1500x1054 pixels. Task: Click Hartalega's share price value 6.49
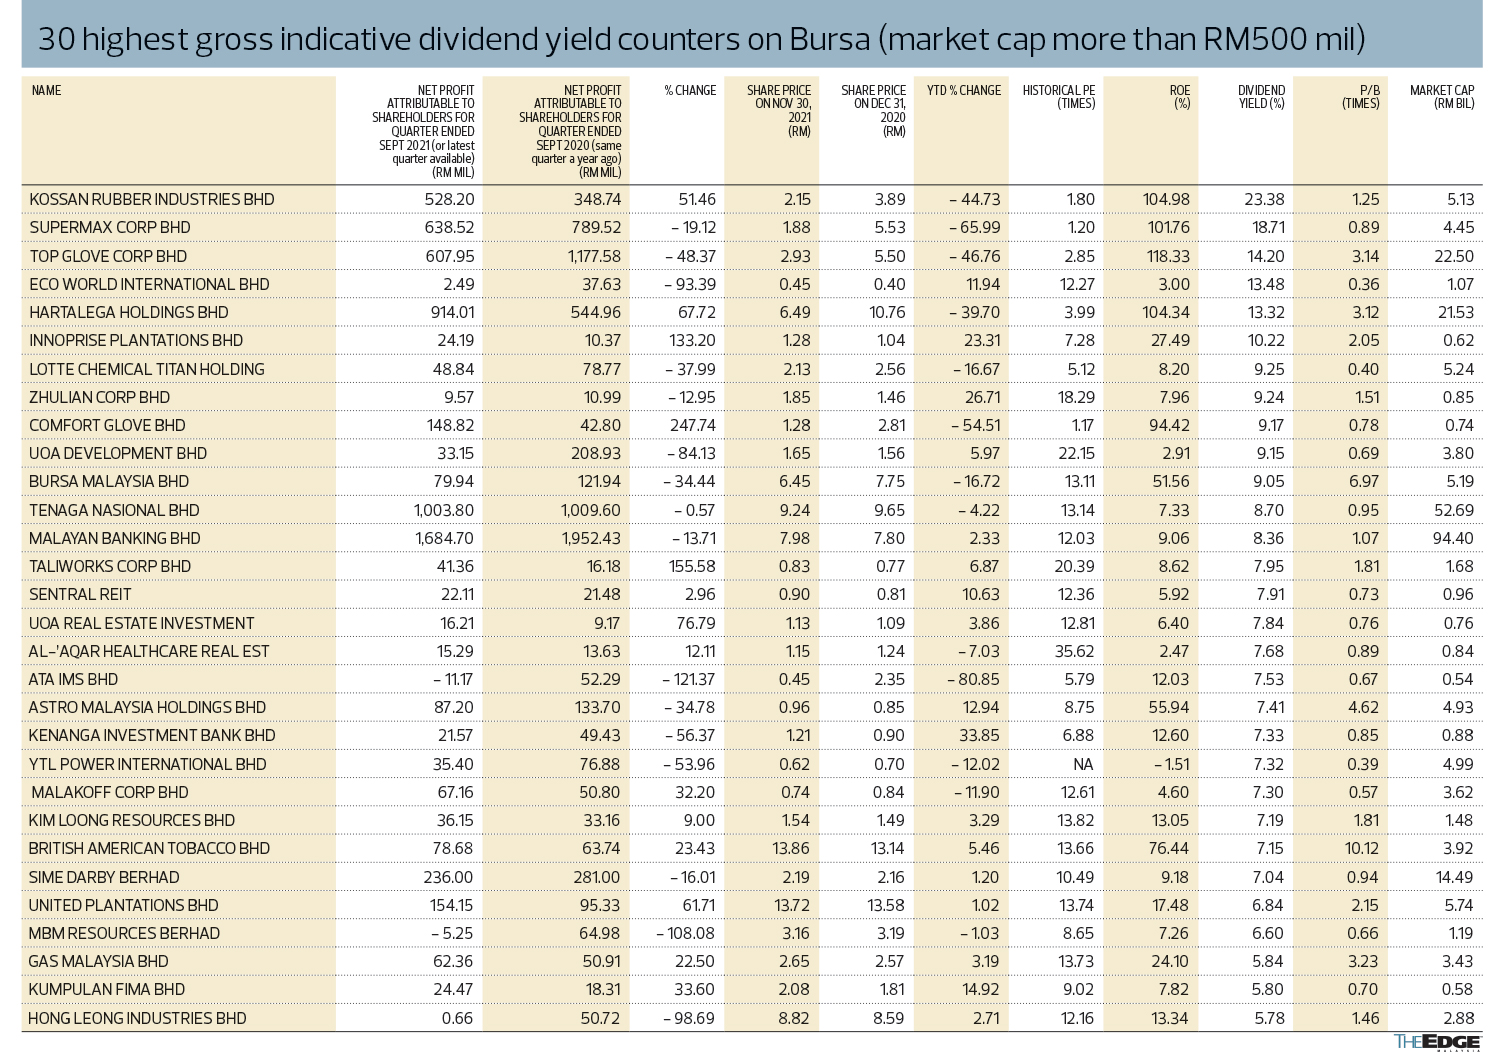pos(795,312)
